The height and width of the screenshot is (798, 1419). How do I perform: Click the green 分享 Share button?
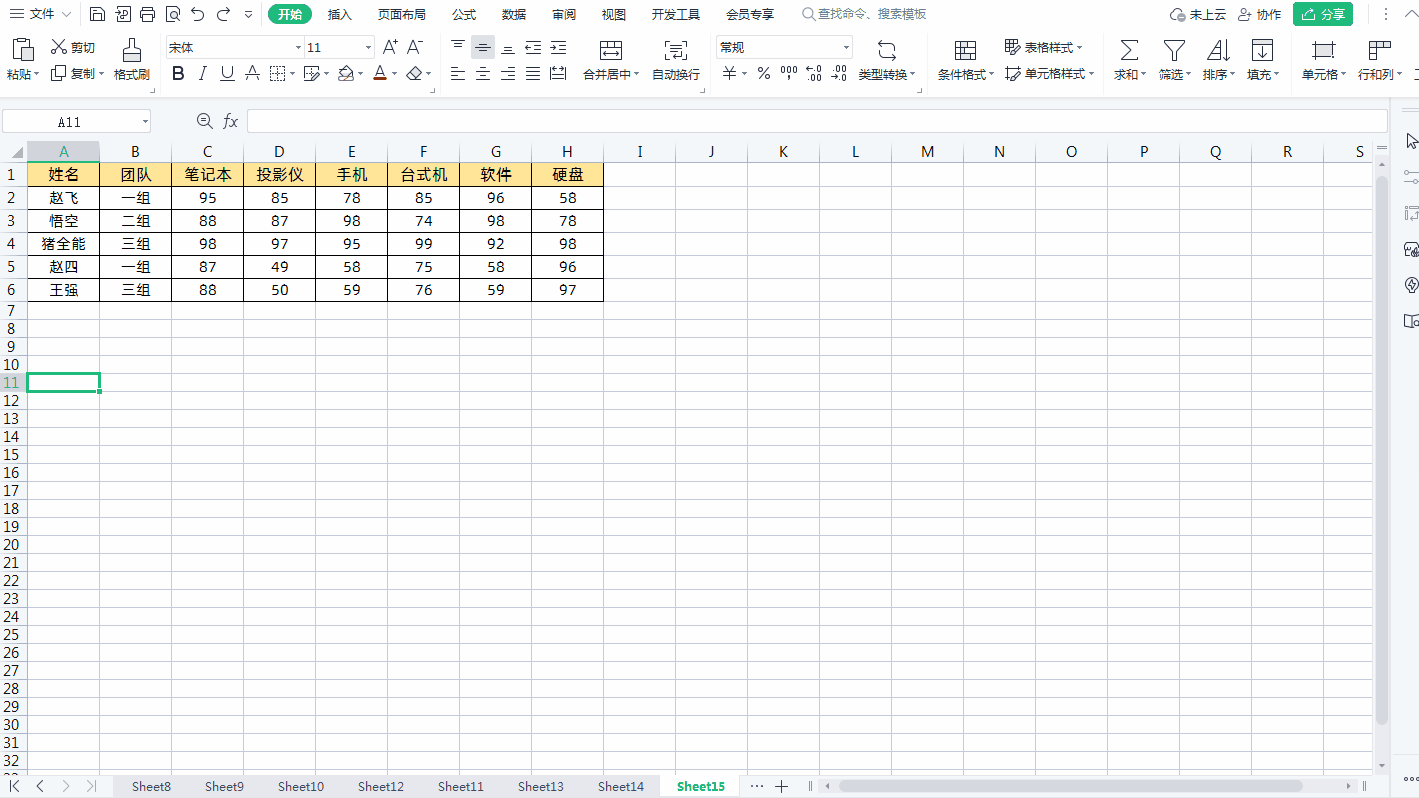pyautogui.click(x=1323, y=14)
